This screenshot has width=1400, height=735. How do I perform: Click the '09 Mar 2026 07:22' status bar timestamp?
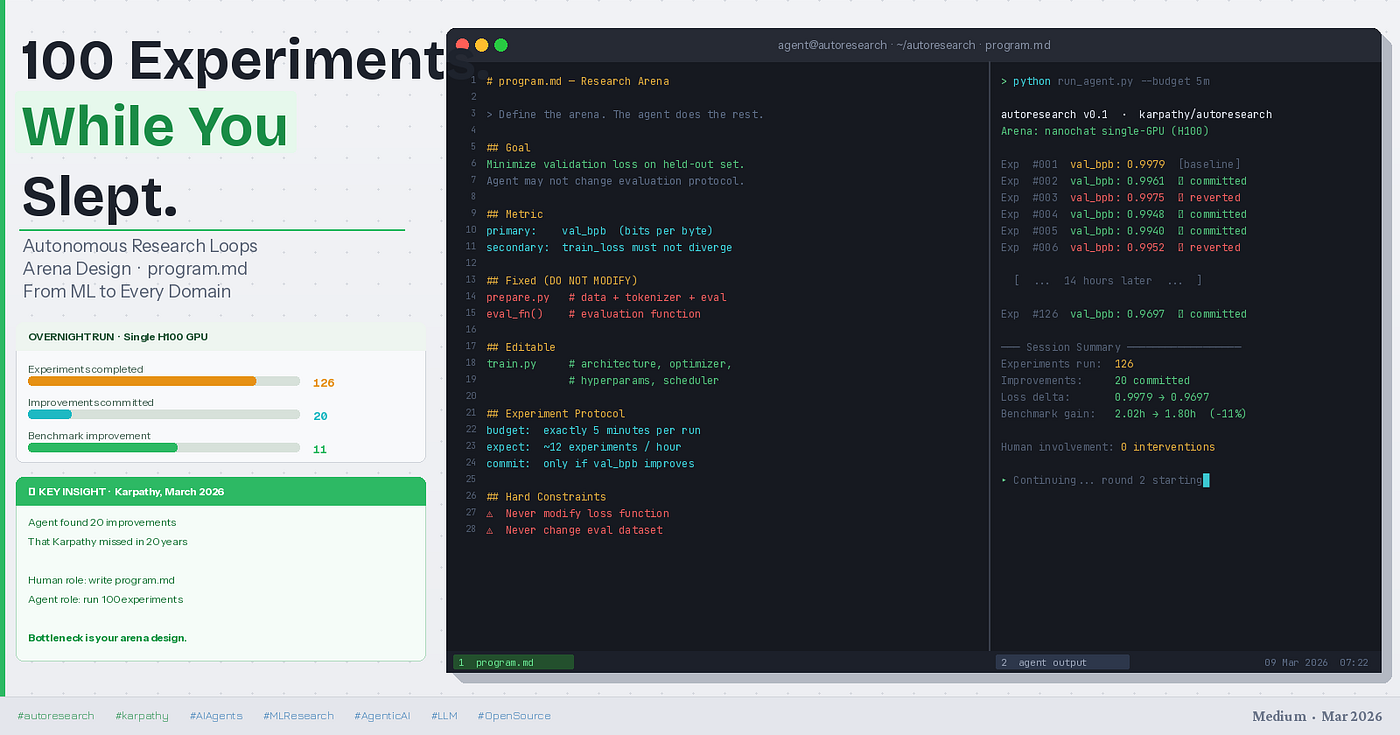1316,662
